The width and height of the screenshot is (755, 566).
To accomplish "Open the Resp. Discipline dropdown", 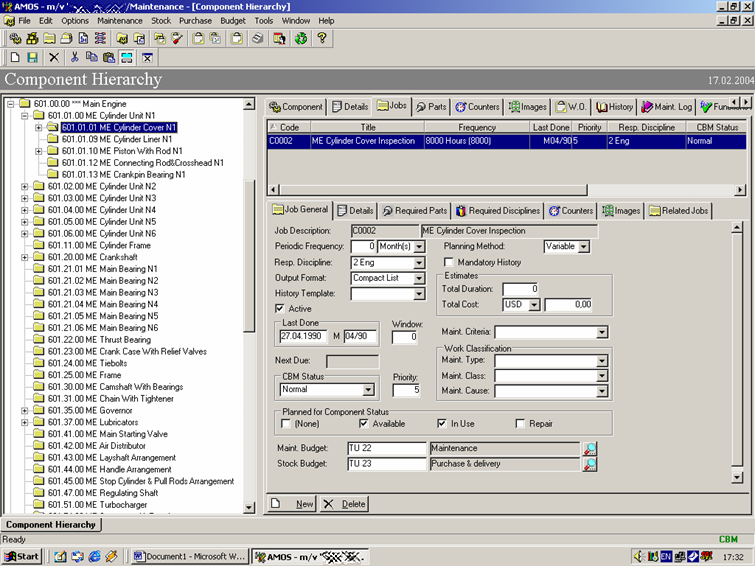I will click(419, 262).
